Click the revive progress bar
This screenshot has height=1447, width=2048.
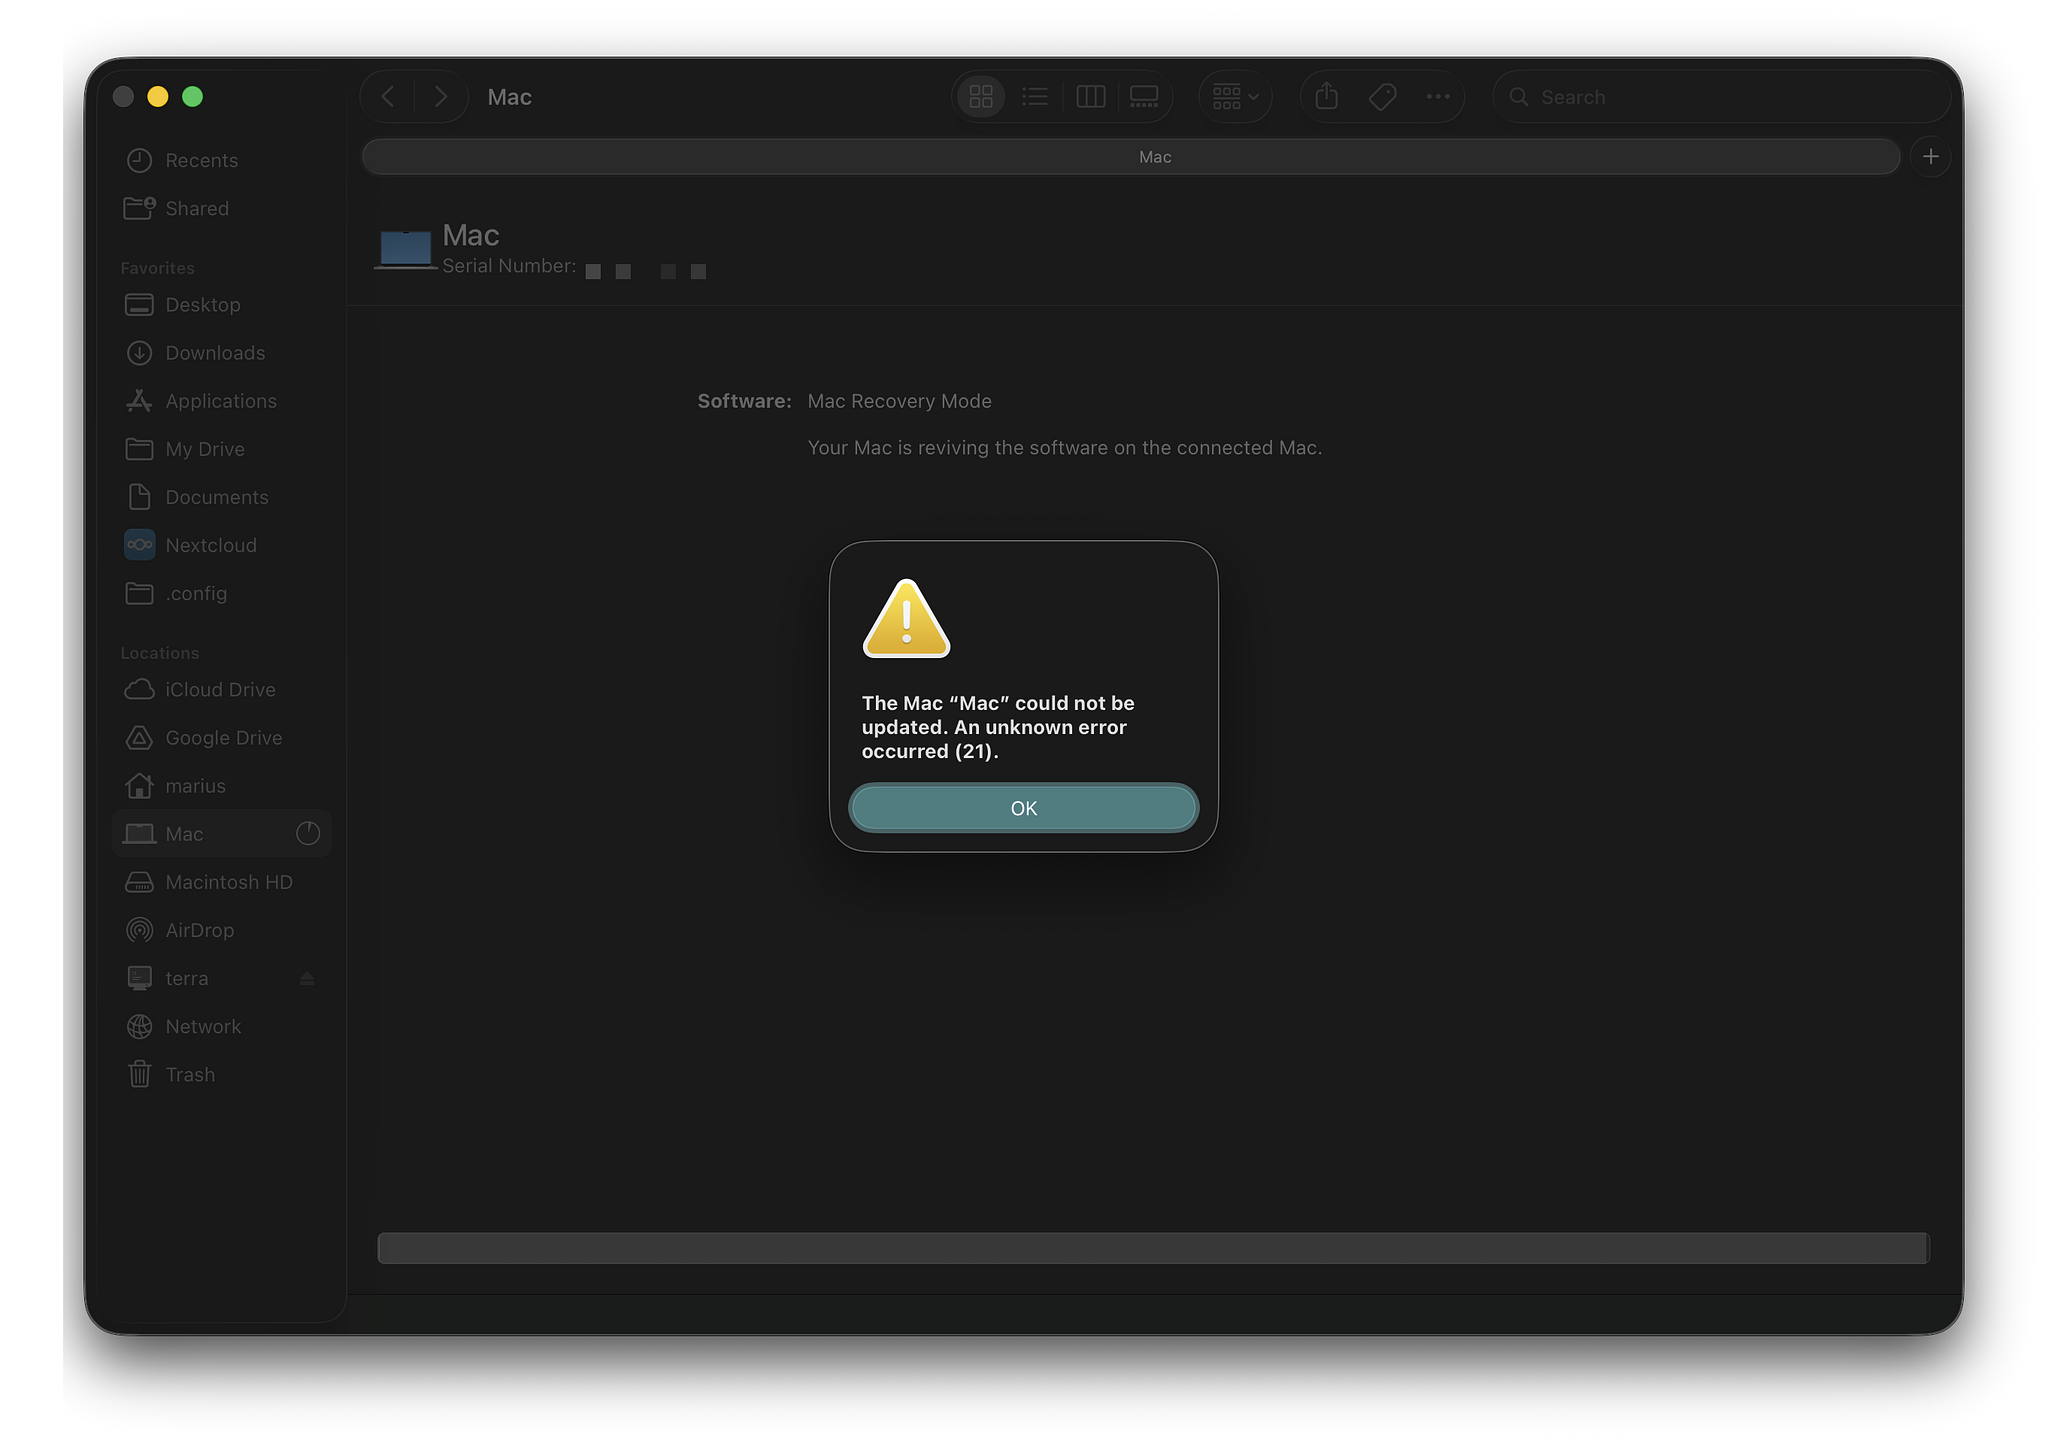pyautogui.click(x=1152, y=1248)
